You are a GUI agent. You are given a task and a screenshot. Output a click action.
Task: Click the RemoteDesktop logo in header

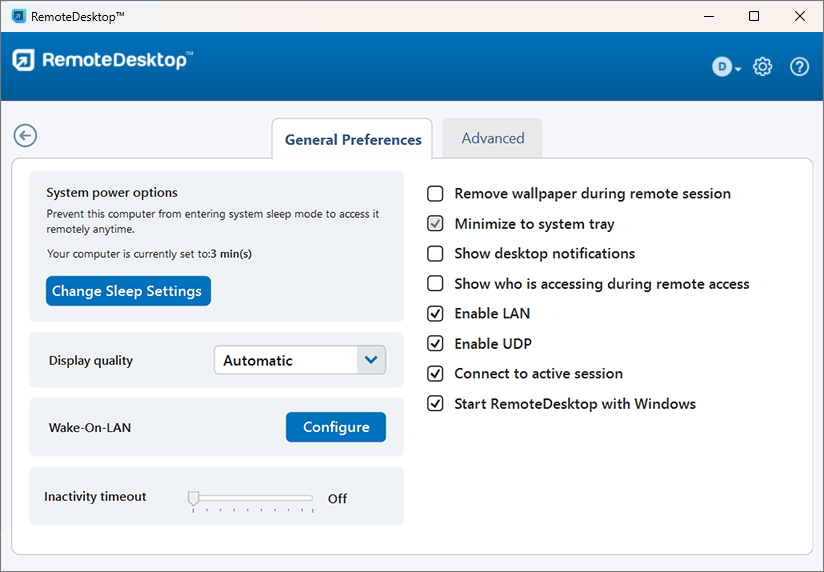click(102, 61)
